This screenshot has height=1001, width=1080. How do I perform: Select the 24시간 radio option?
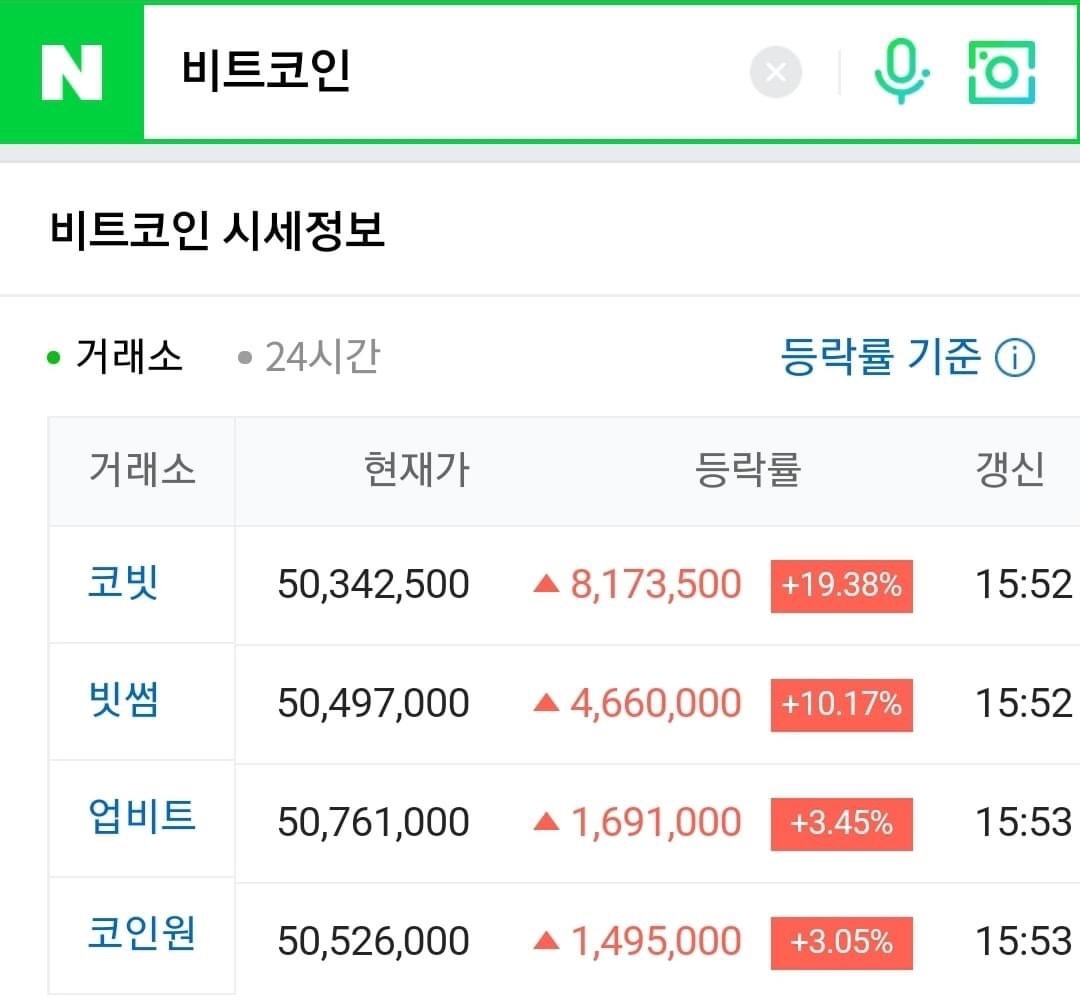[x=308, y=357]
